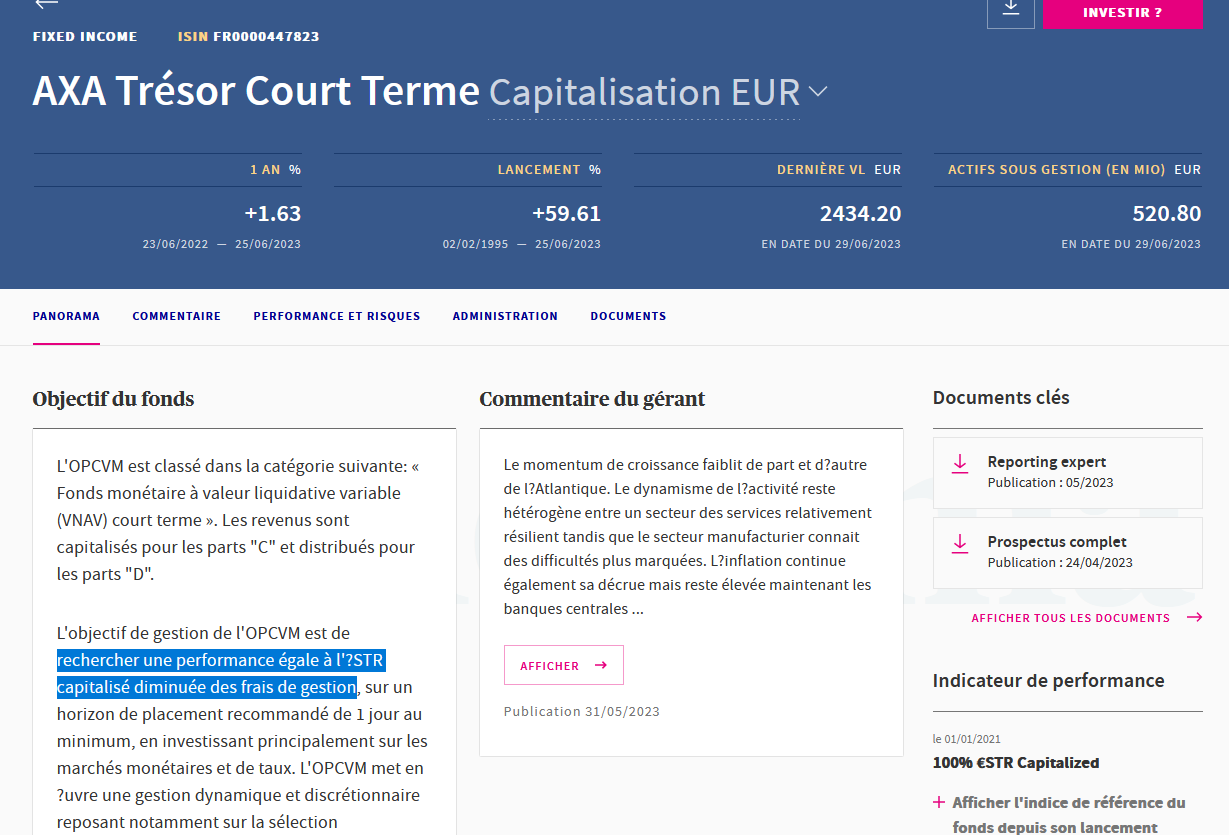Click the highlighted text about €STR performance
This screenshot has height=835, width=1229.
click(x=221, y=674)
